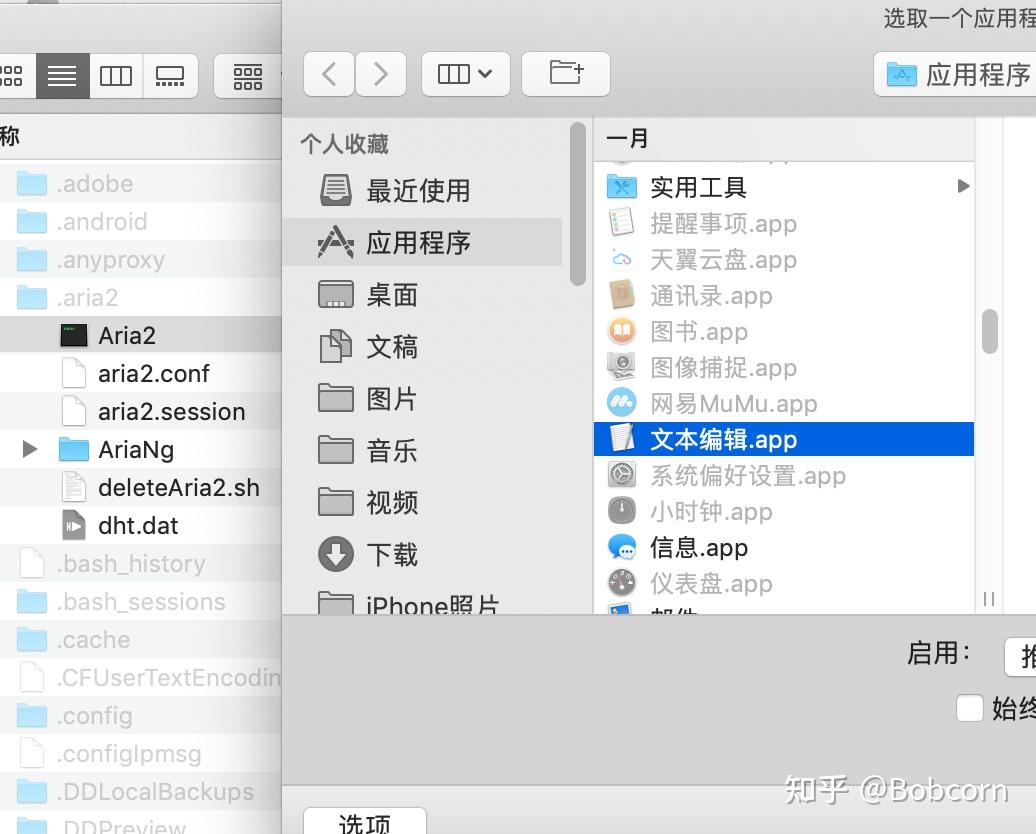Open the 实用工具 submenu arrow
This screenshot has width=1036, height=834.
pos(963,186)
